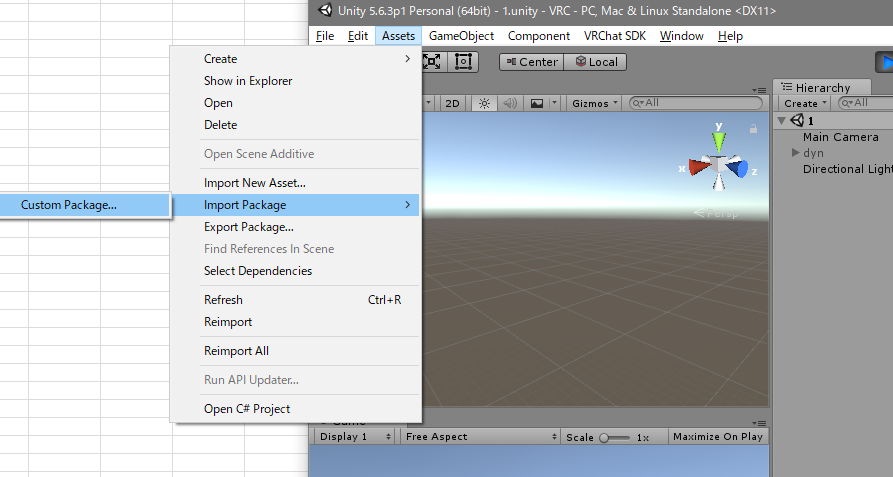Toggle scene audio speaker icon
This screenshot has height=477, width=893.
tap(510, 103)
